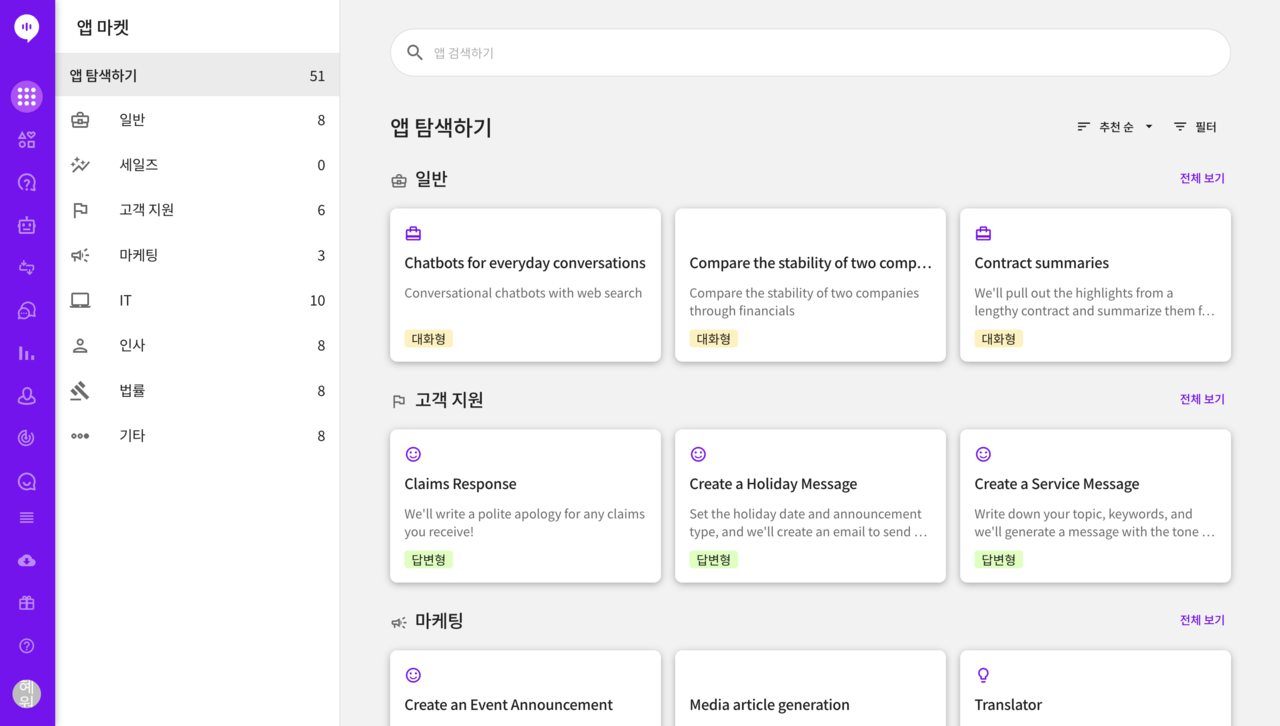1280x726 pixels.
Task: Click 전체 보기 next to 고객 지원
Action: click(1201, 399)
